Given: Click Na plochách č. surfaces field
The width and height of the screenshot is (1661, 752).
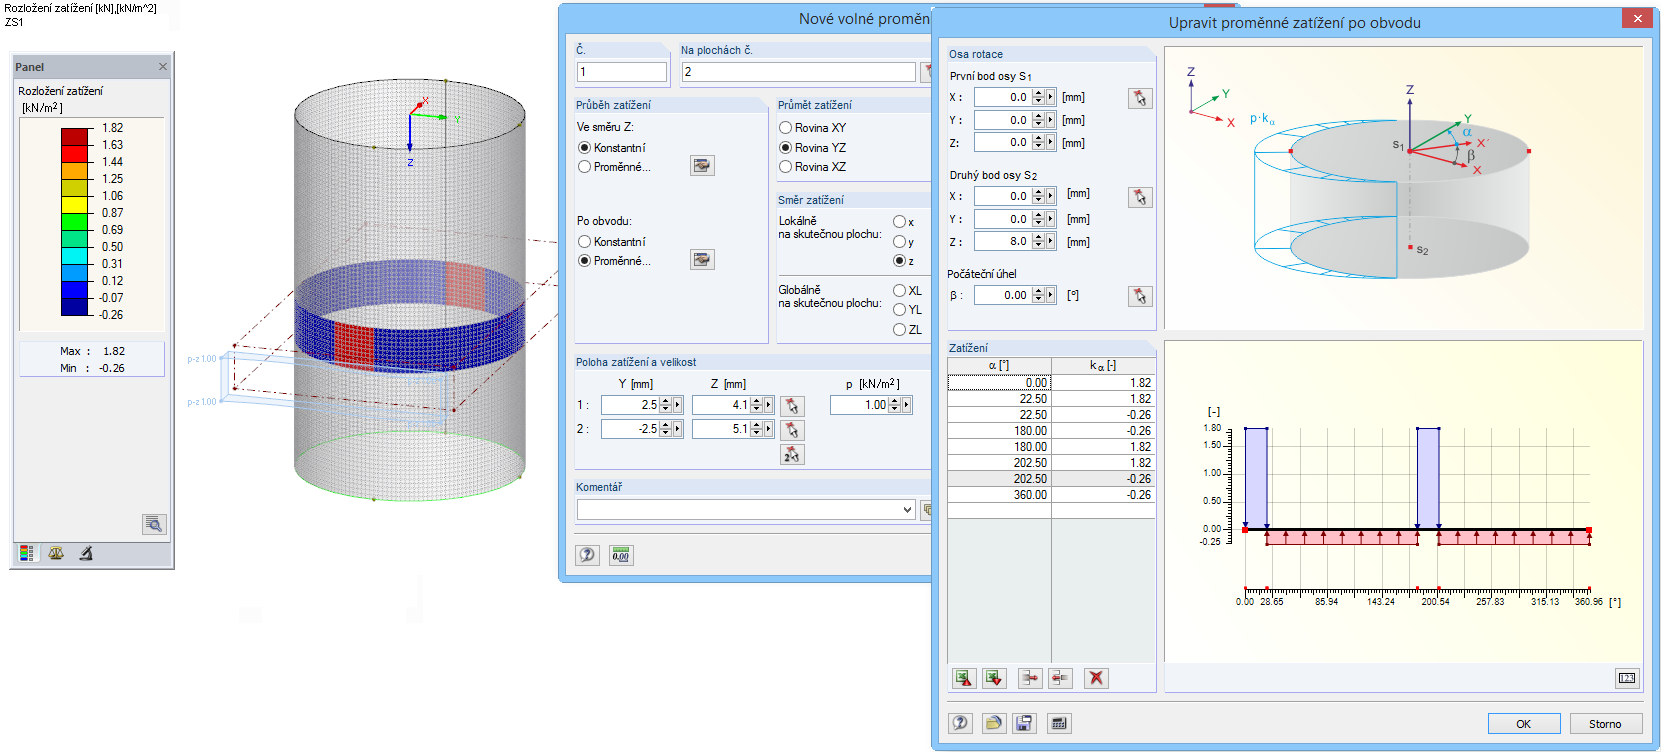Looking at the screenshot, I should click(798, 72).
